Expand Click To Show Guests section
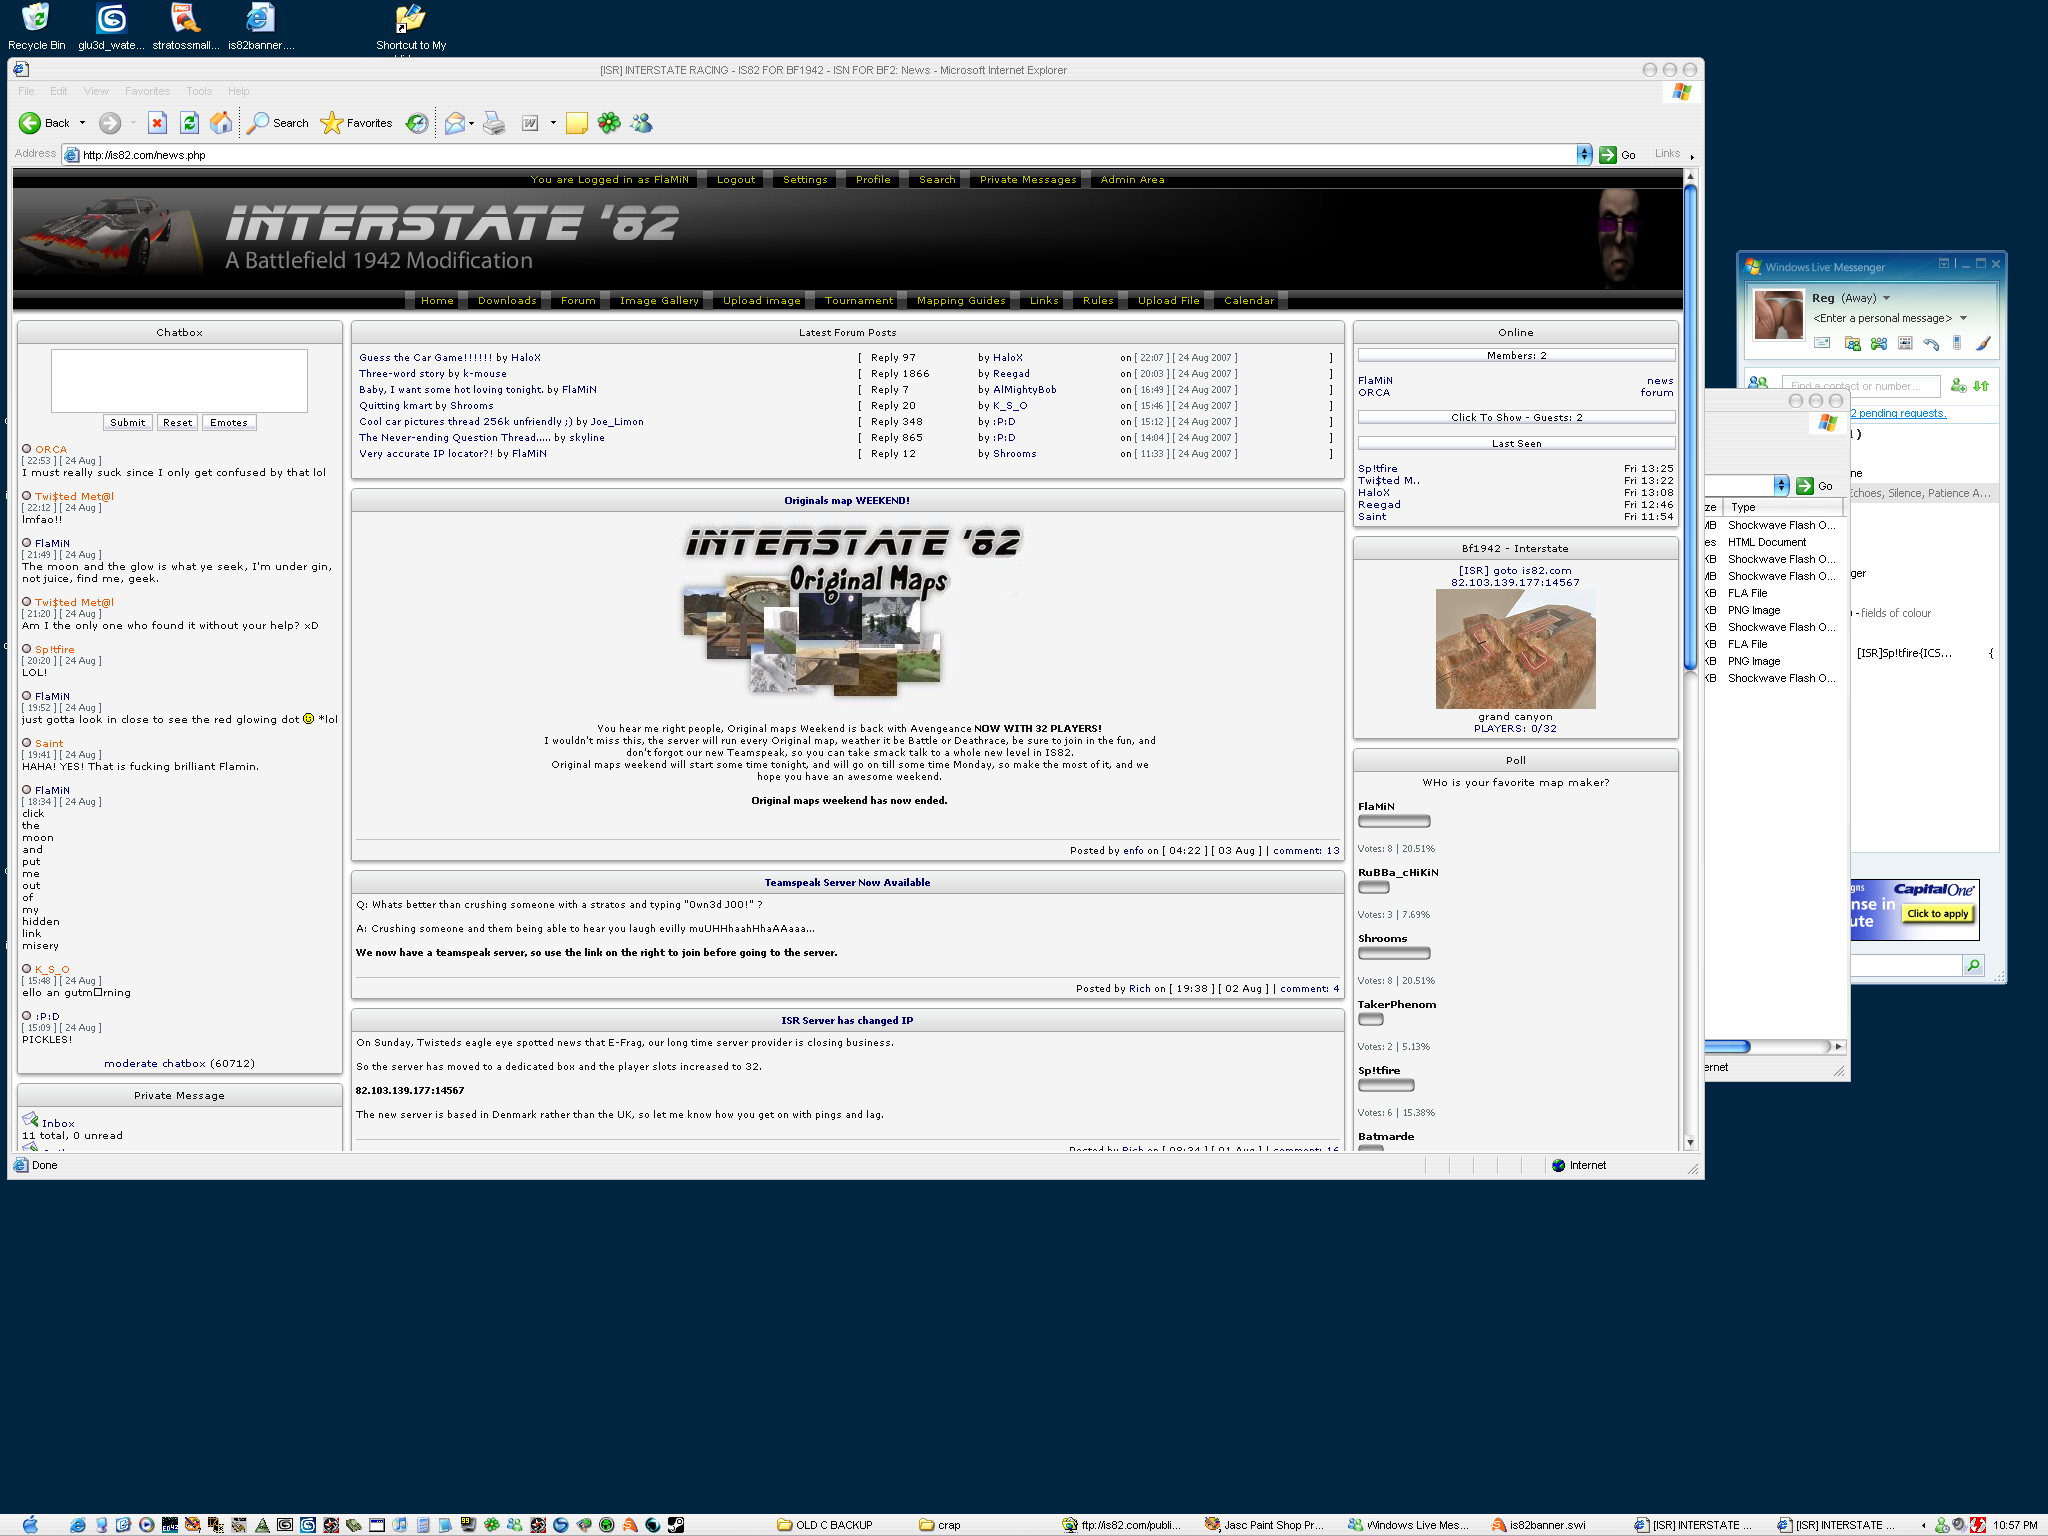This screenshot has height=1536, width=2048. tap(1516, 417)
